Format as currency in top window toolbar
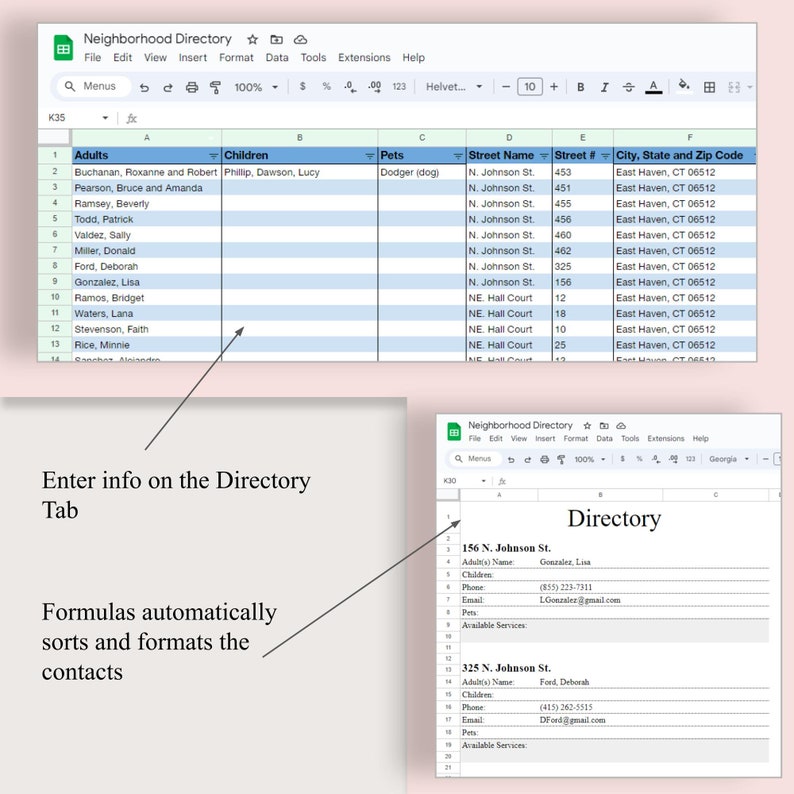The image size is (794, 794). tap(302, 87)
